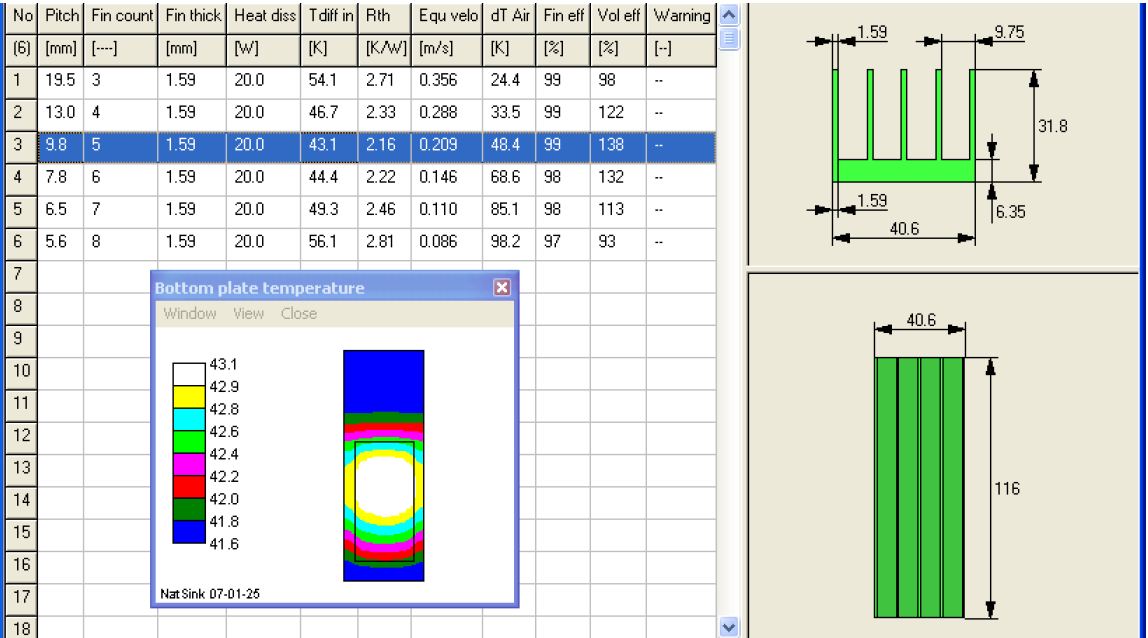Open the Window menu in temperature popup
Screen dimensions: 1148x638
point(190,314)
